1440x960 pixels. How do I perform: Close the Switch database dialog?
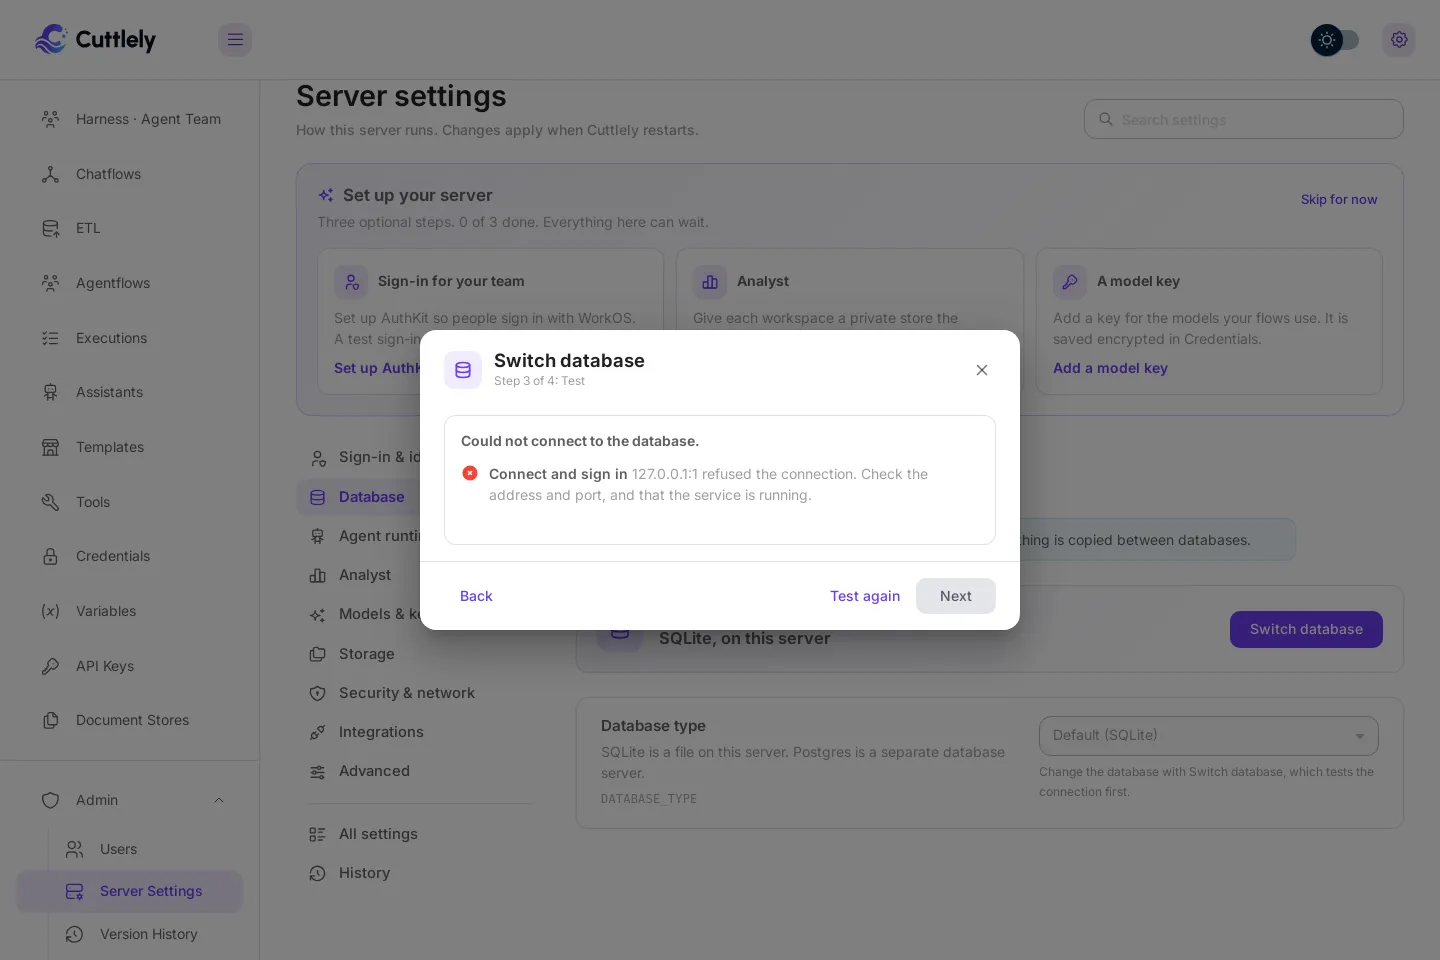982,370
